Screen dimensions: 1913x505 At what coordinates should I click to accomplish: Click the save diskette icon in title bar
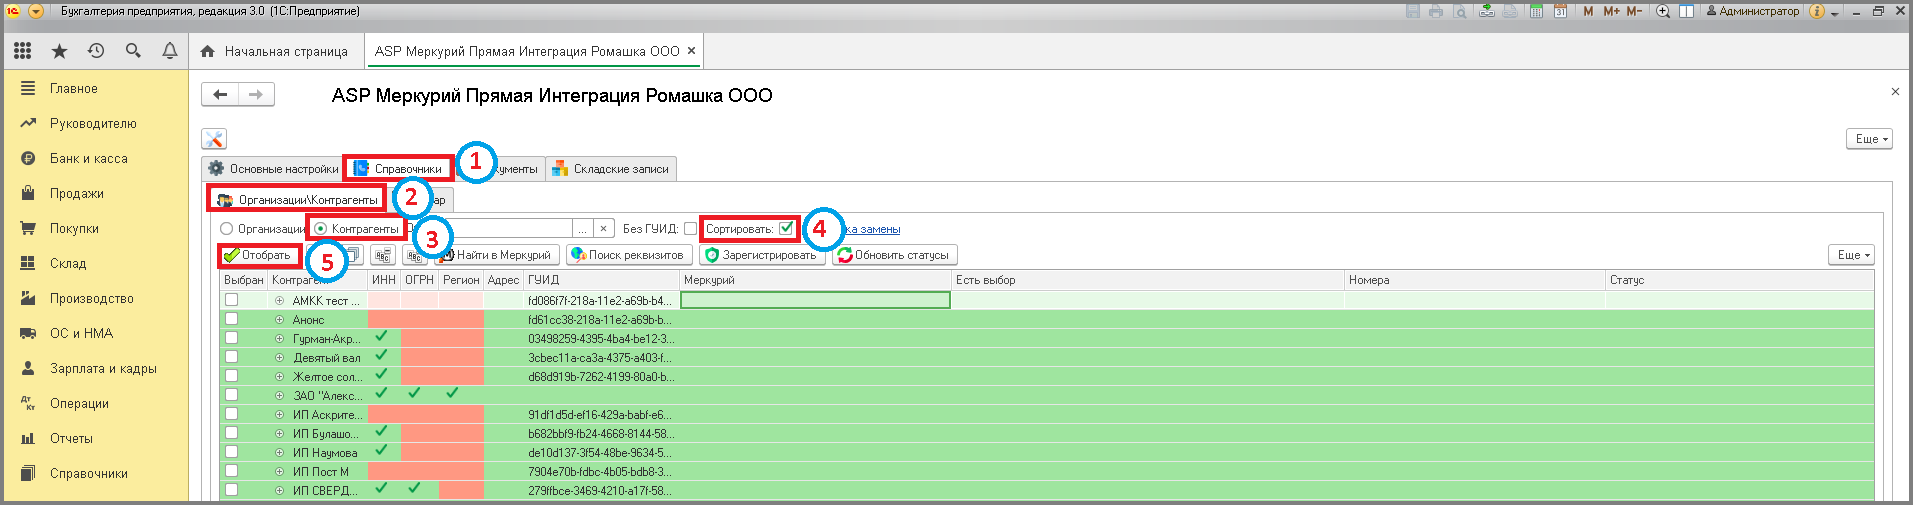[x=1413, y=11]
